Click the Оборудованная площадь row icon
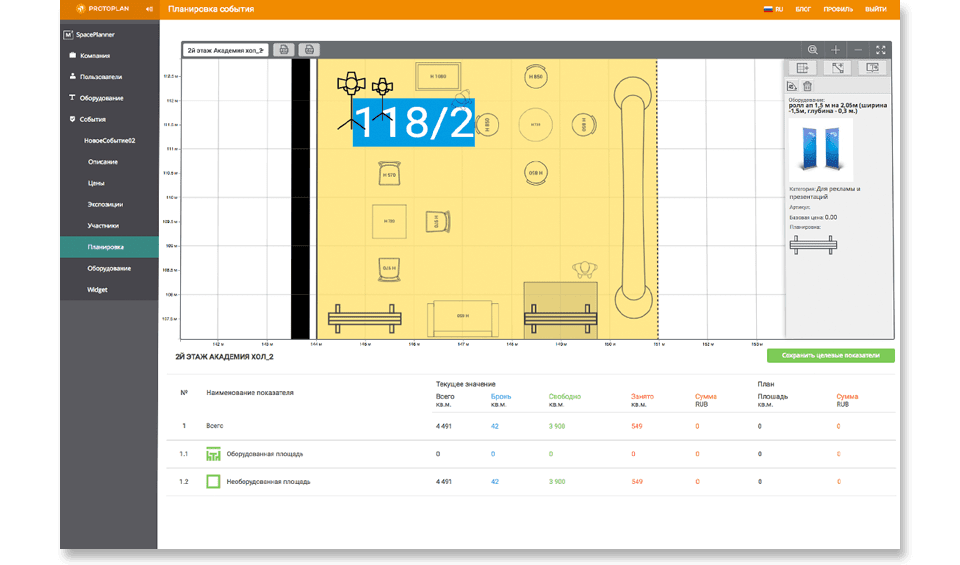The height and width of the screenshot is (565, 960). 213,454
